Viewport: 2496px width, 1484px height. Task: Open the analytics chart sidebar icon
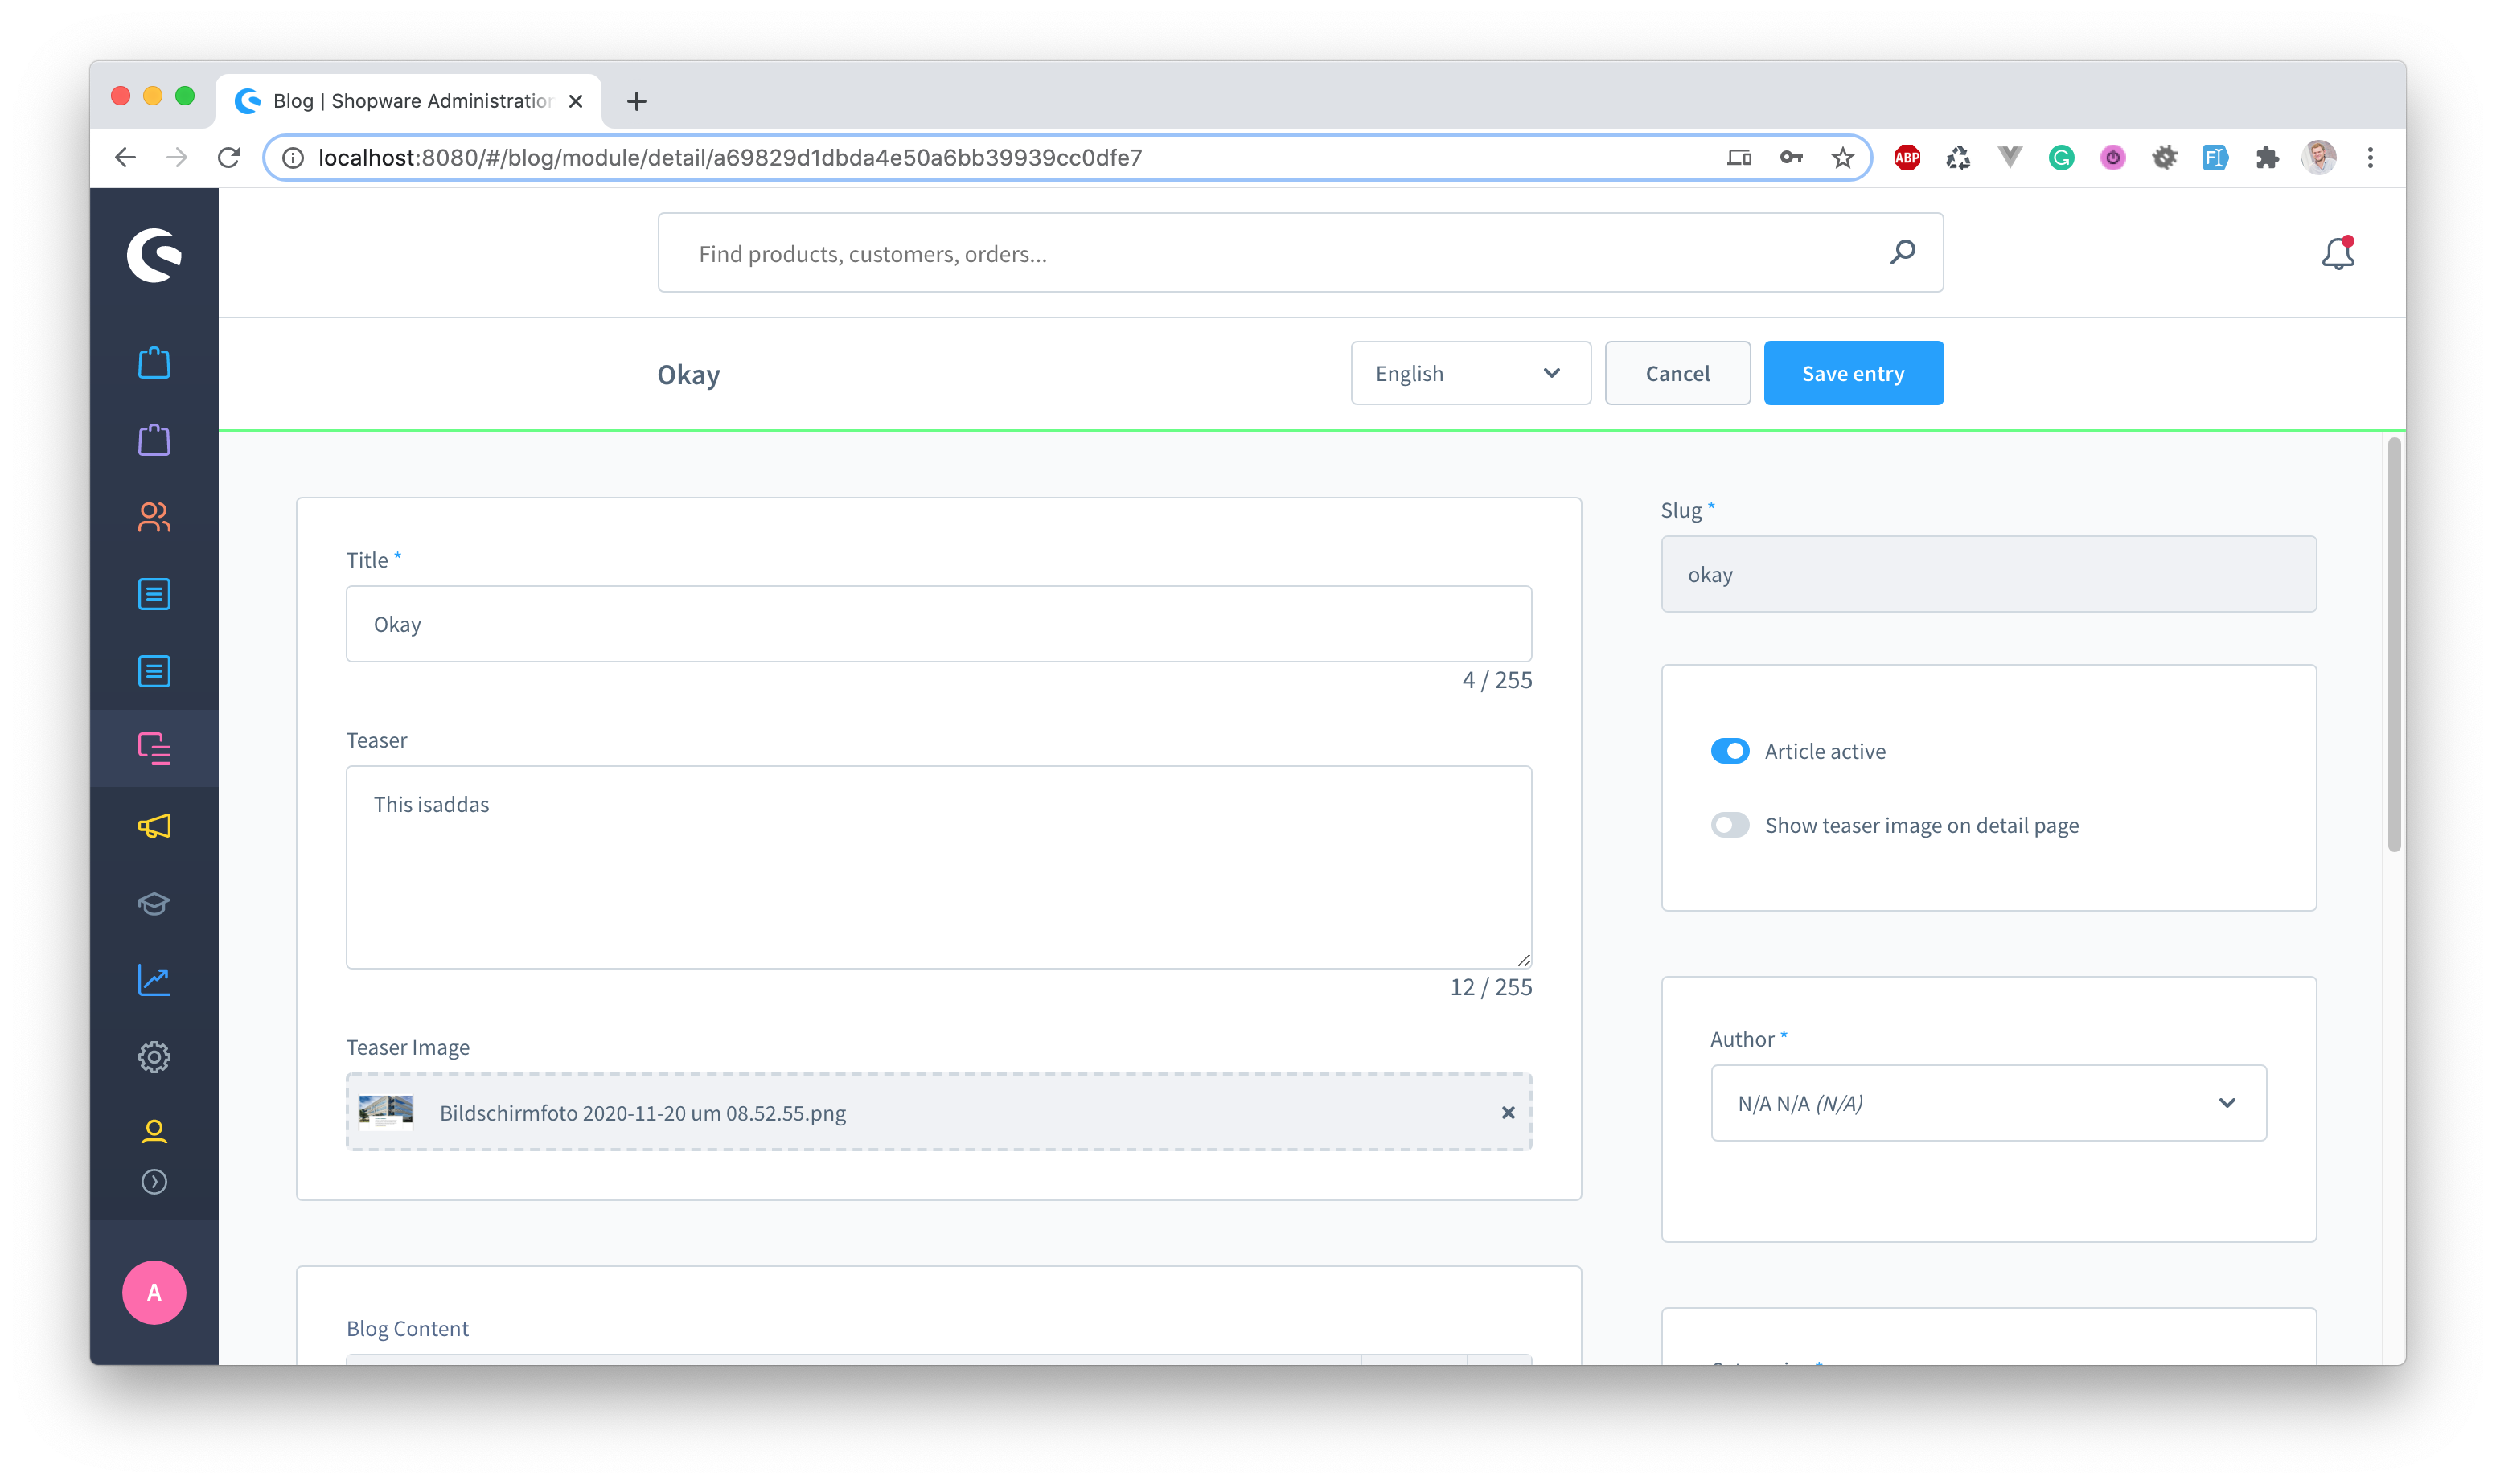click(x=154, y=980)
